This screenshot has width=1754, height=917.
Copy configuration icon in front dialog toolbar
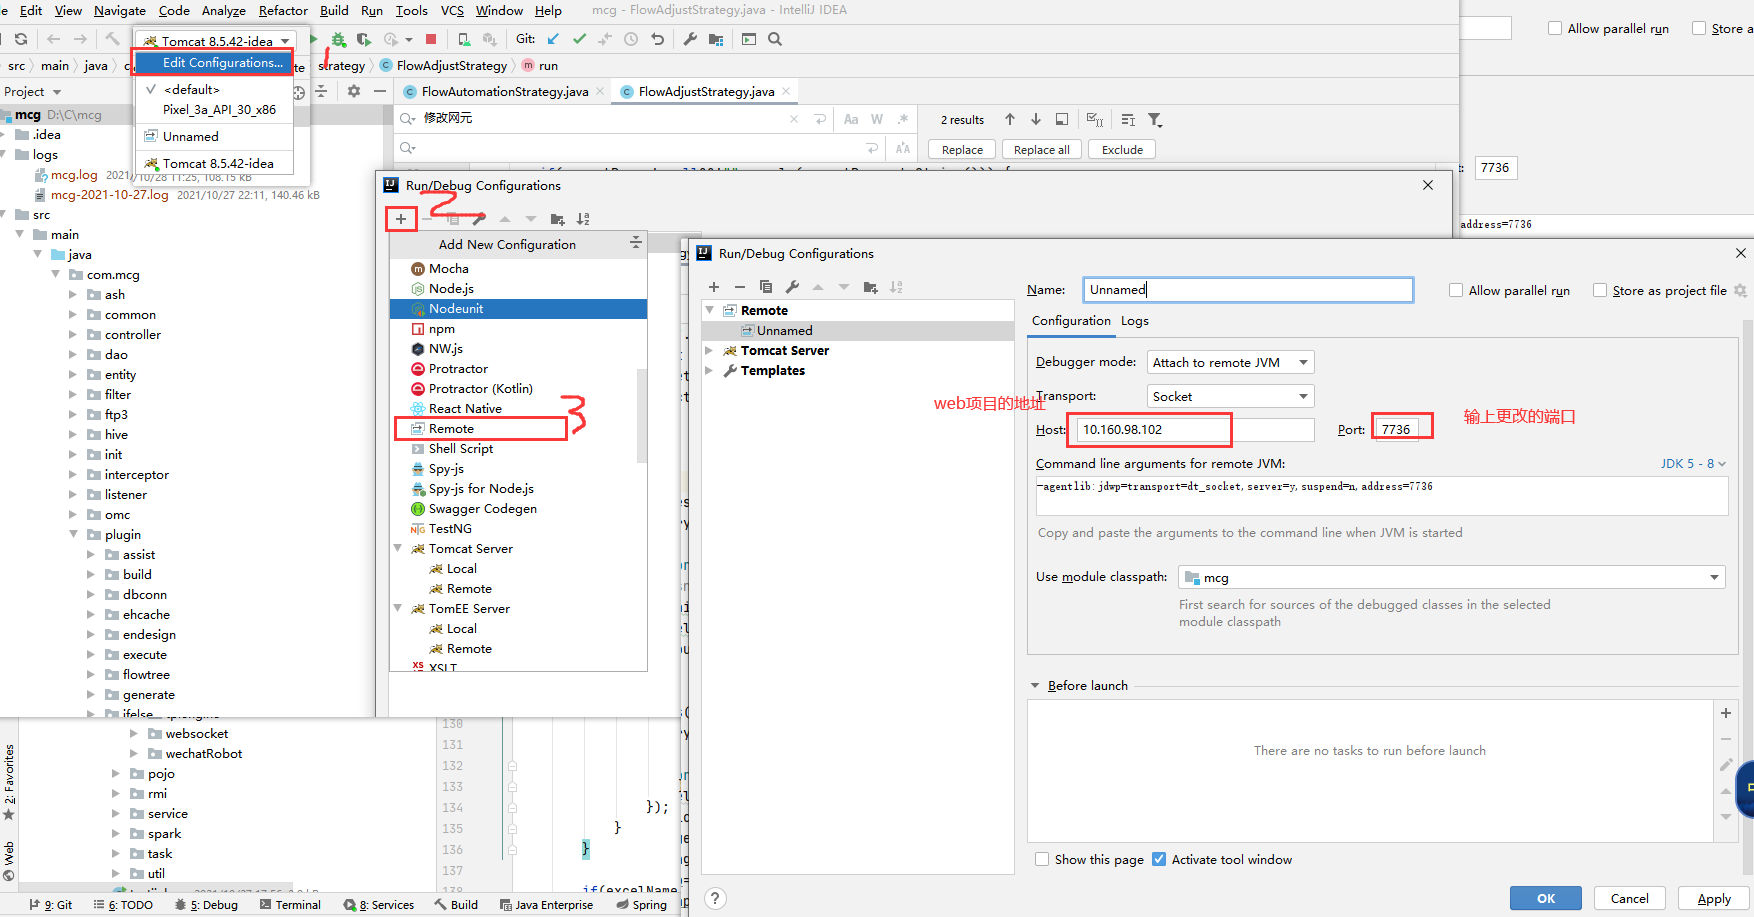[766, 287]
